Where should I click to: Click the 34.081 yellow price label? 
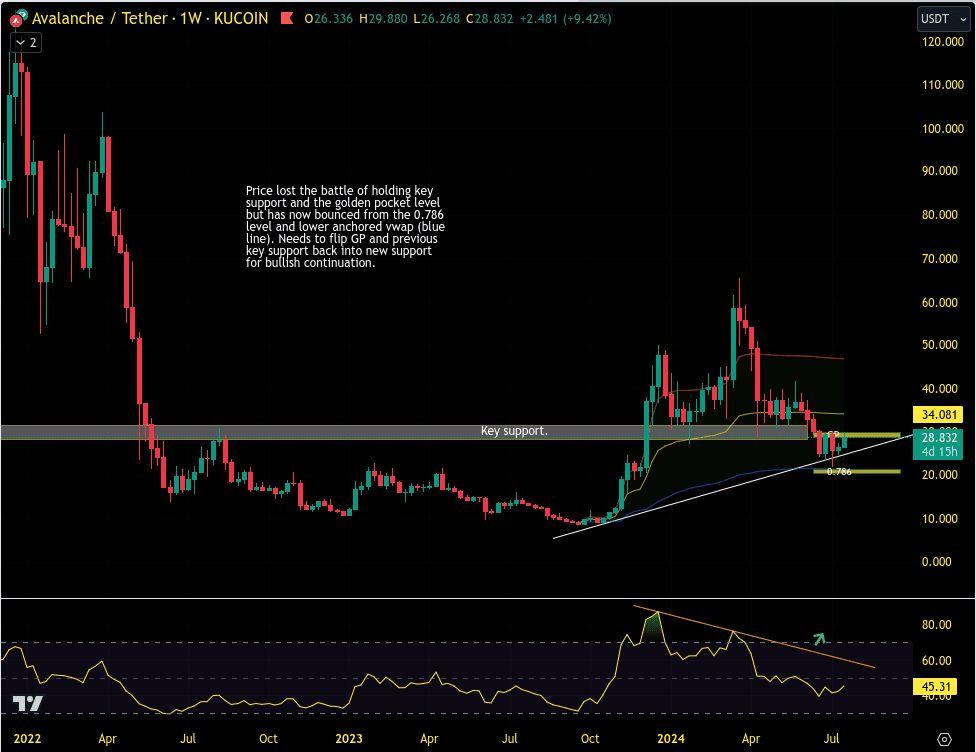coord(938,415)
